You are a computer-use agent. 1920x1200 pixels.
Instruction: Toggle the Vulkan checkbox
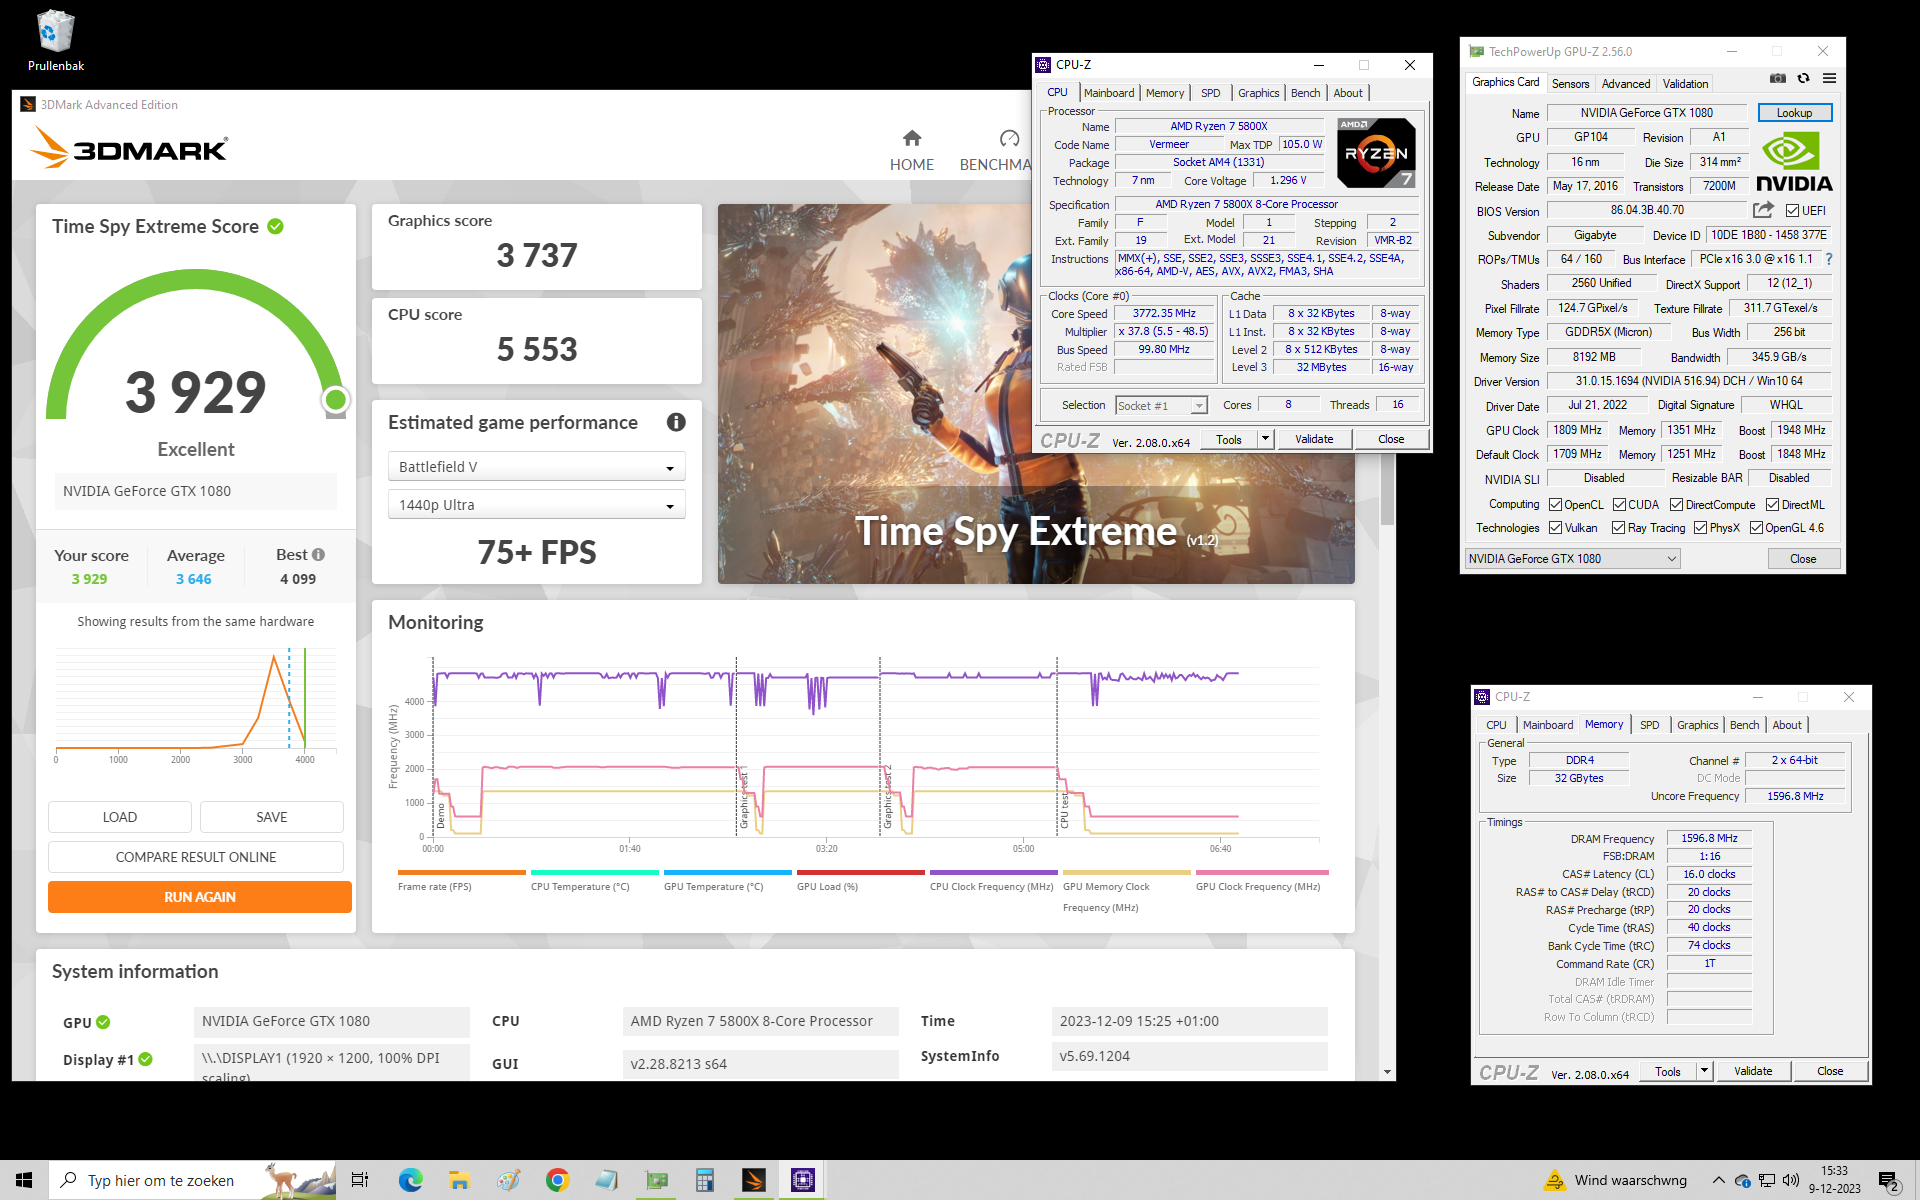(x=1555, y=528)
